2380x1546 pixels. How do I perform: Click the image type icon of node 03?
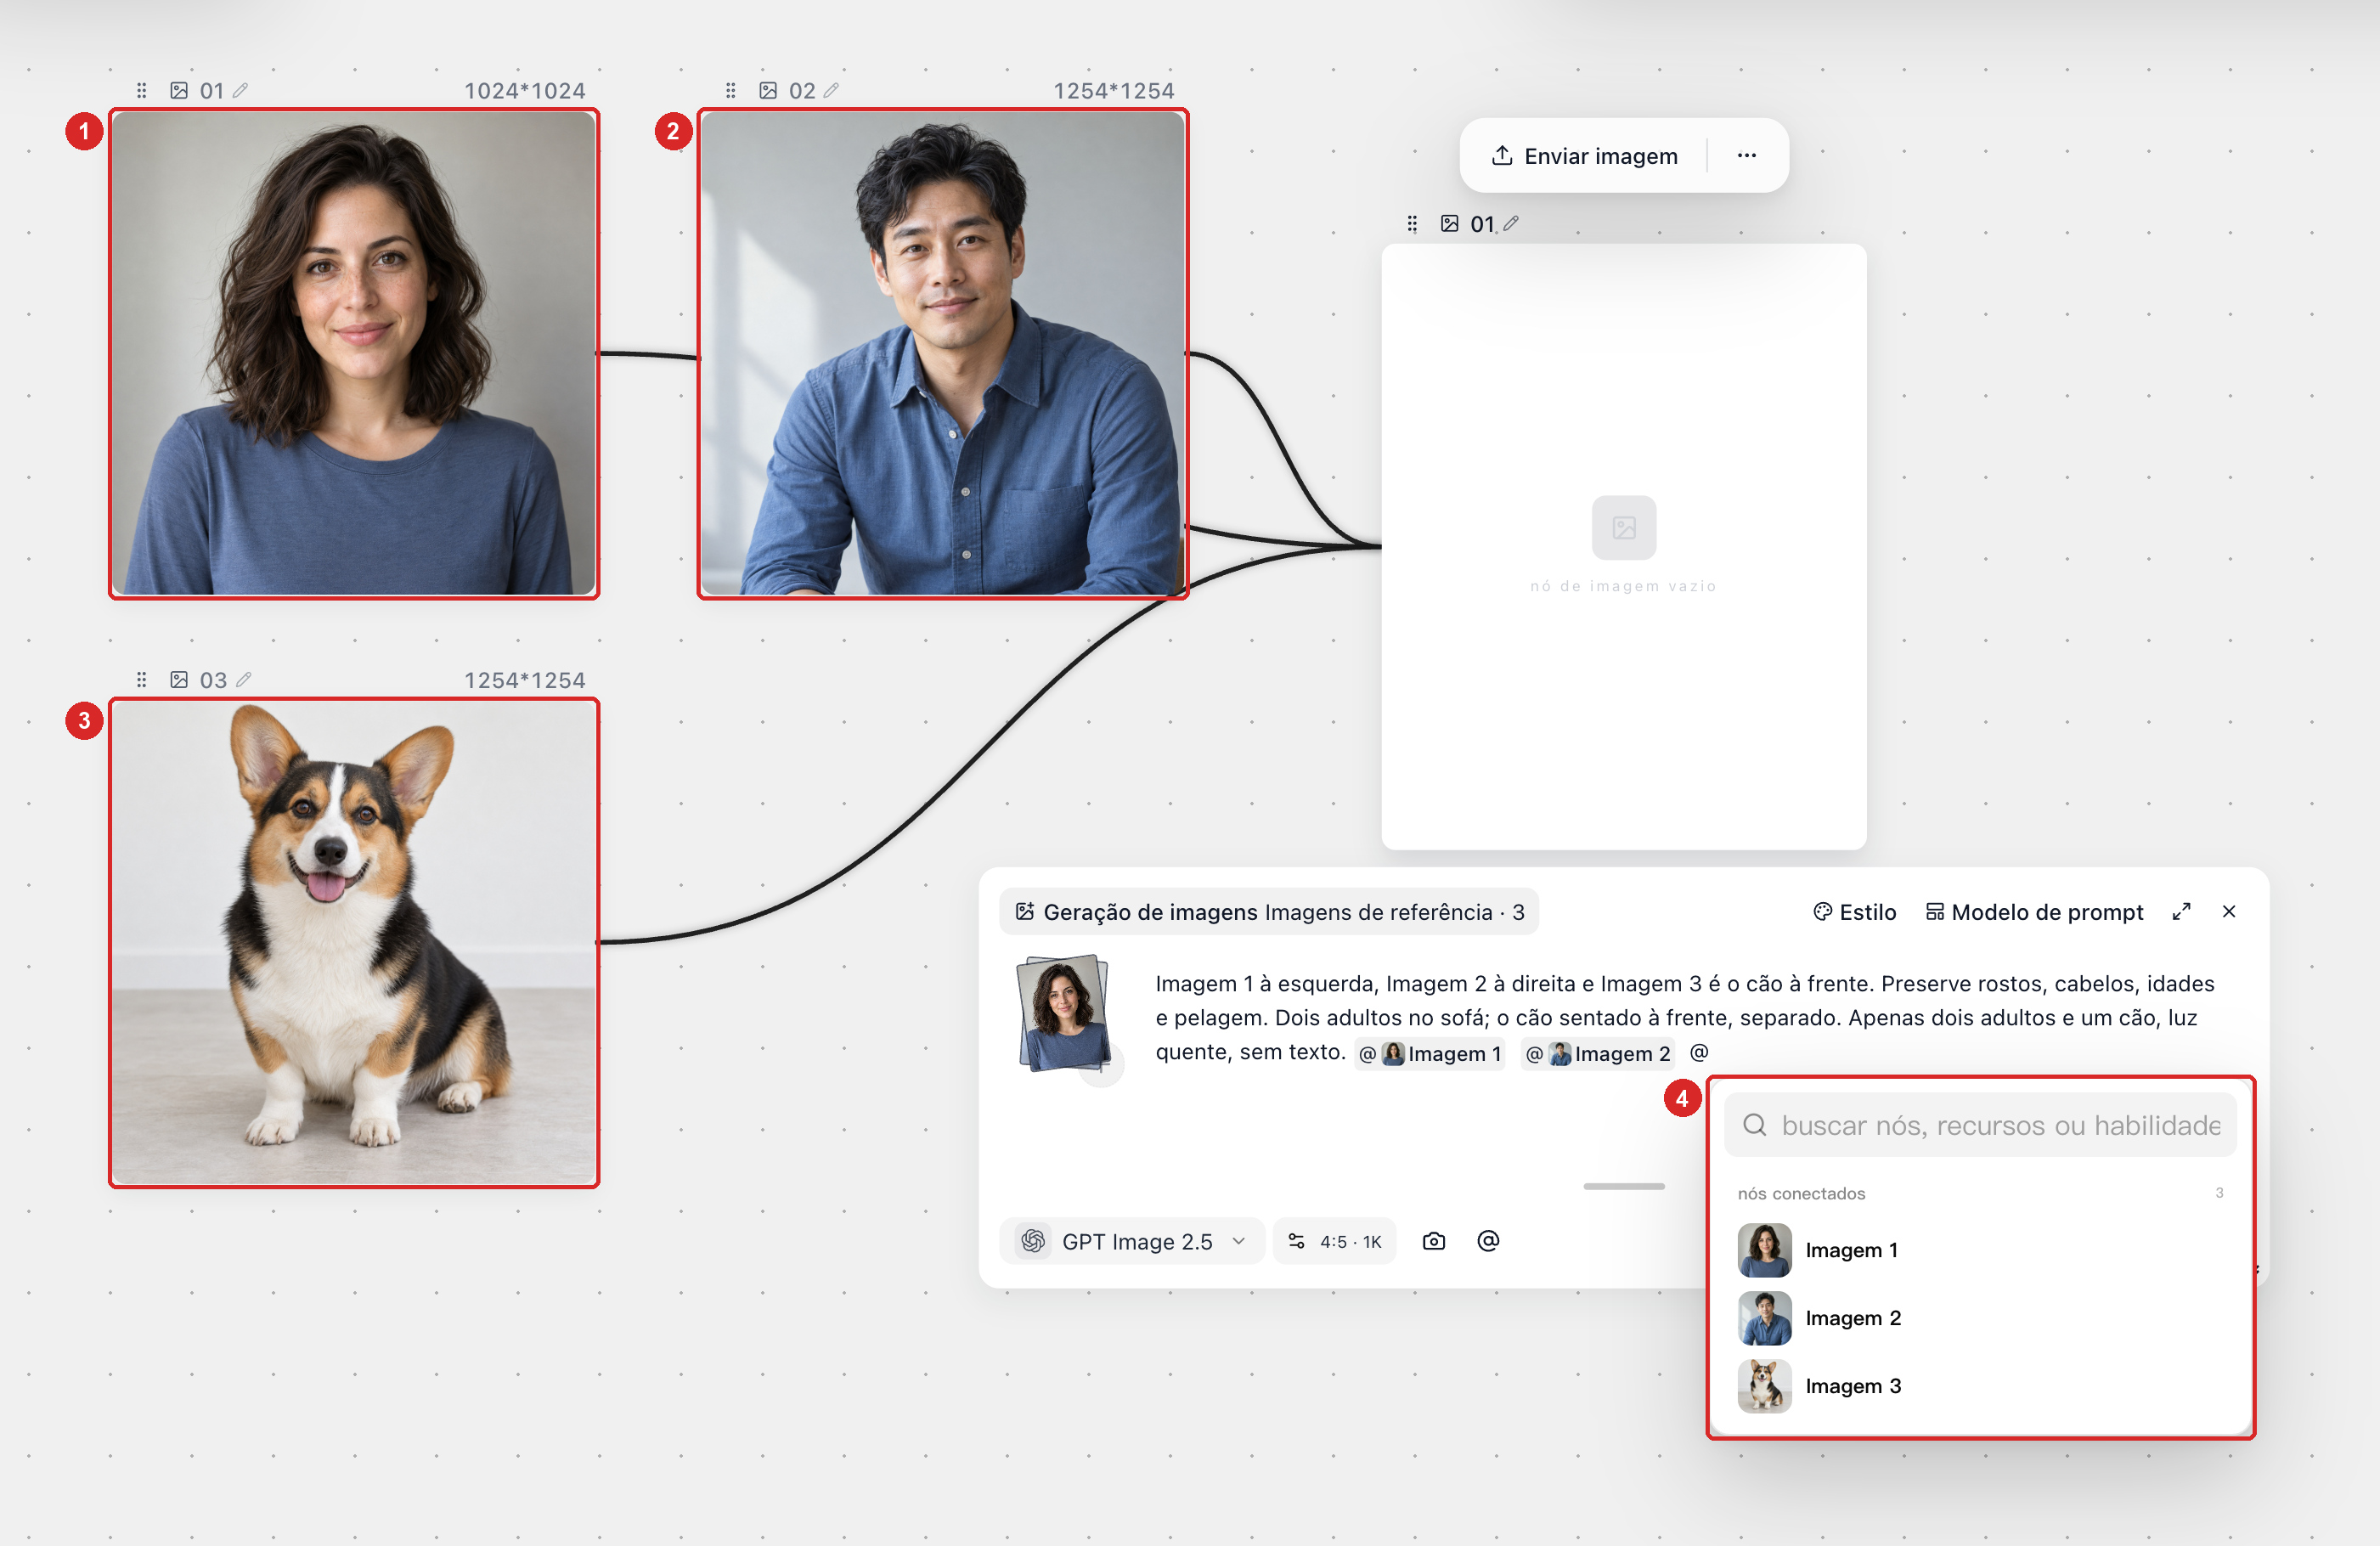tap(179, 680)
